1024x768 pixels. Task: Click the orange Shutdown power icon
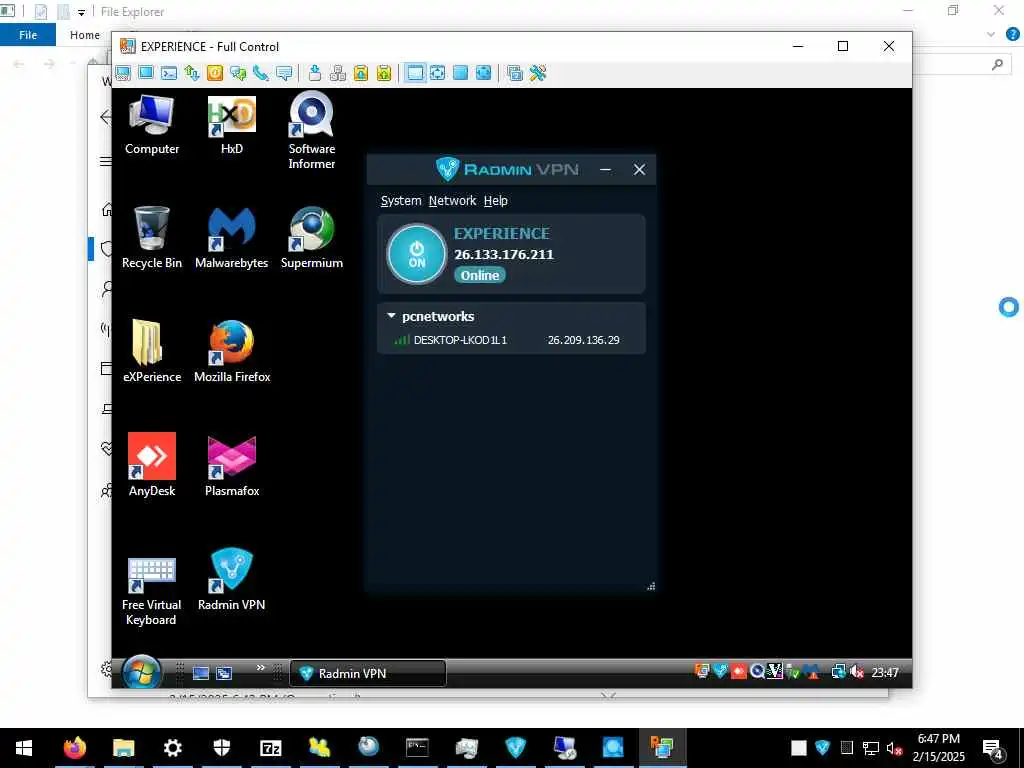(215, 73)
